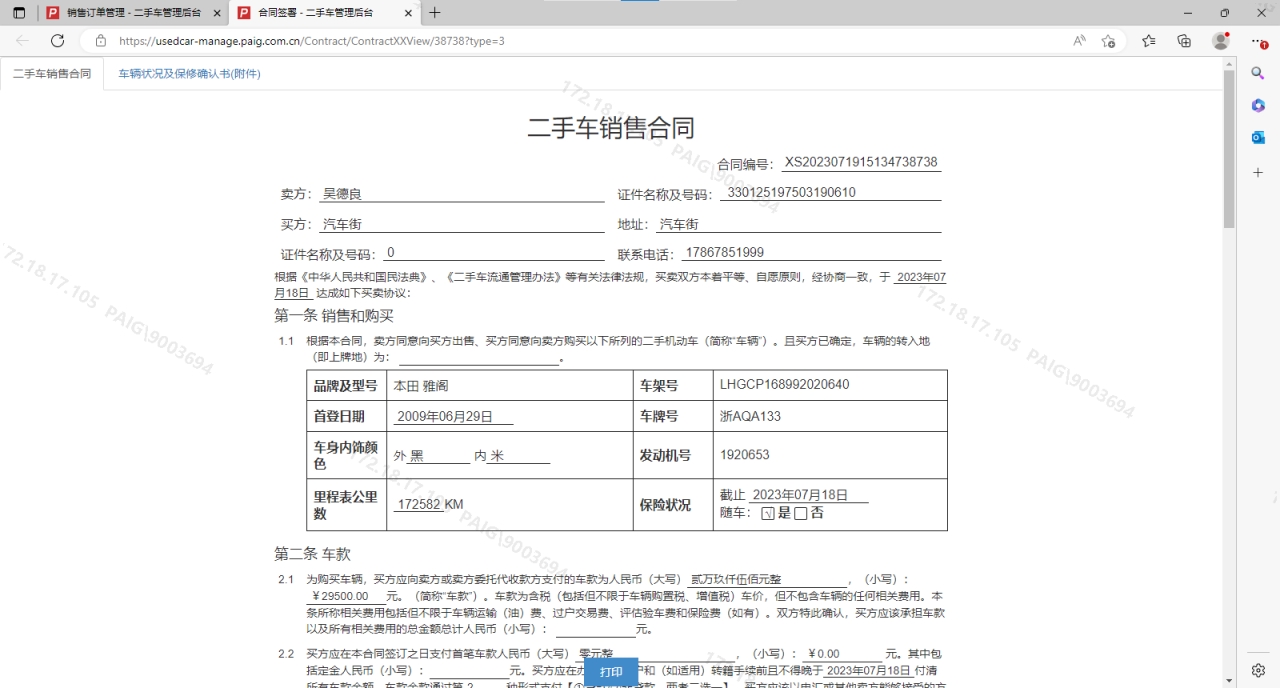The width and height of the screenshot is (1280, 688).
Task: Click license plate 浙AQA133
Action: click(x=750, y=416)
